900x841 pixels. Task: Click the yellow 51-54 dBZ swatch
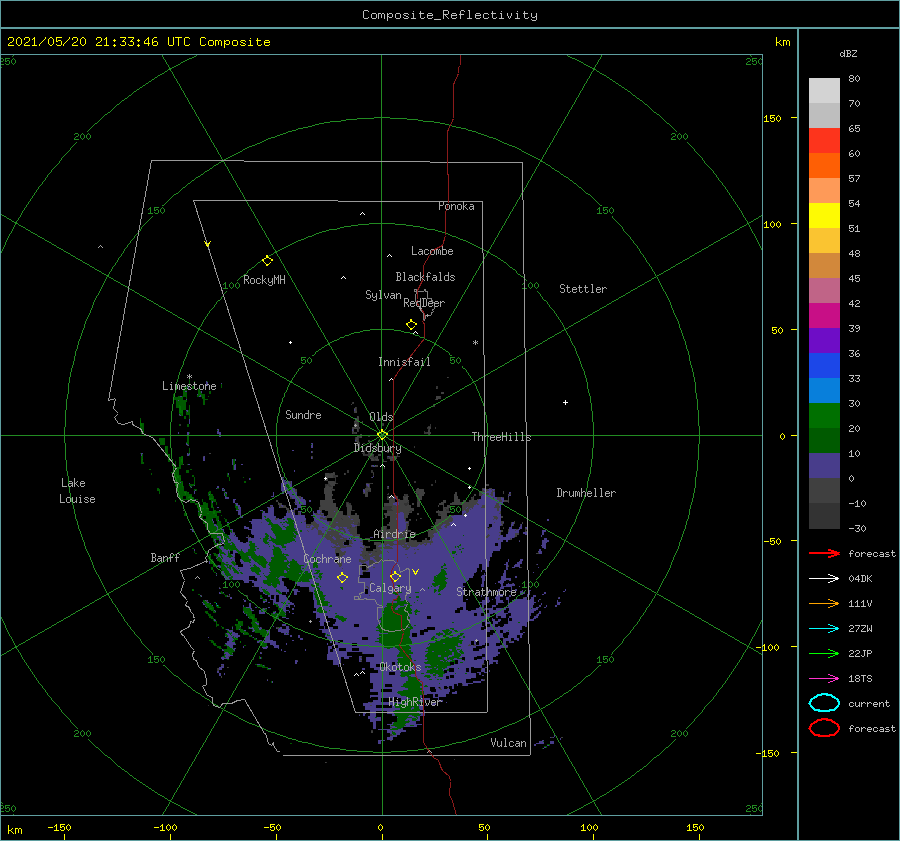[824, 216]
